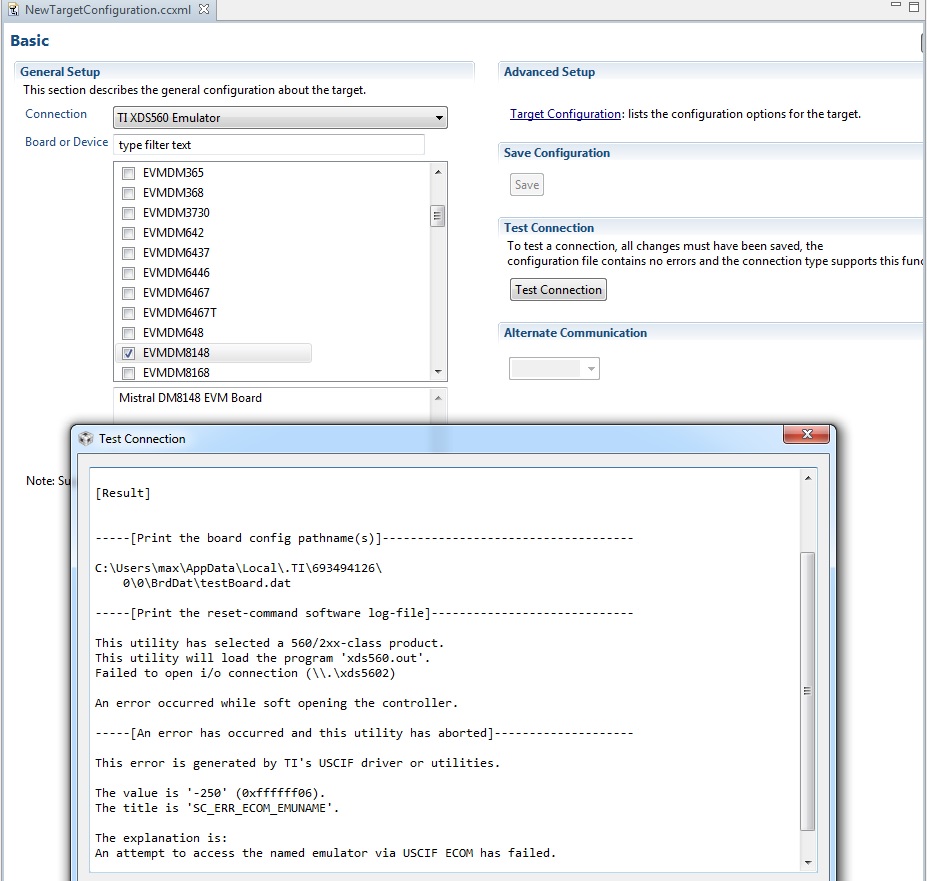Image resolution: width=927 pixels, height=881 pixels.
Task: Click the scrollbar down arrow of device list
Action: [x=437, y=371]
